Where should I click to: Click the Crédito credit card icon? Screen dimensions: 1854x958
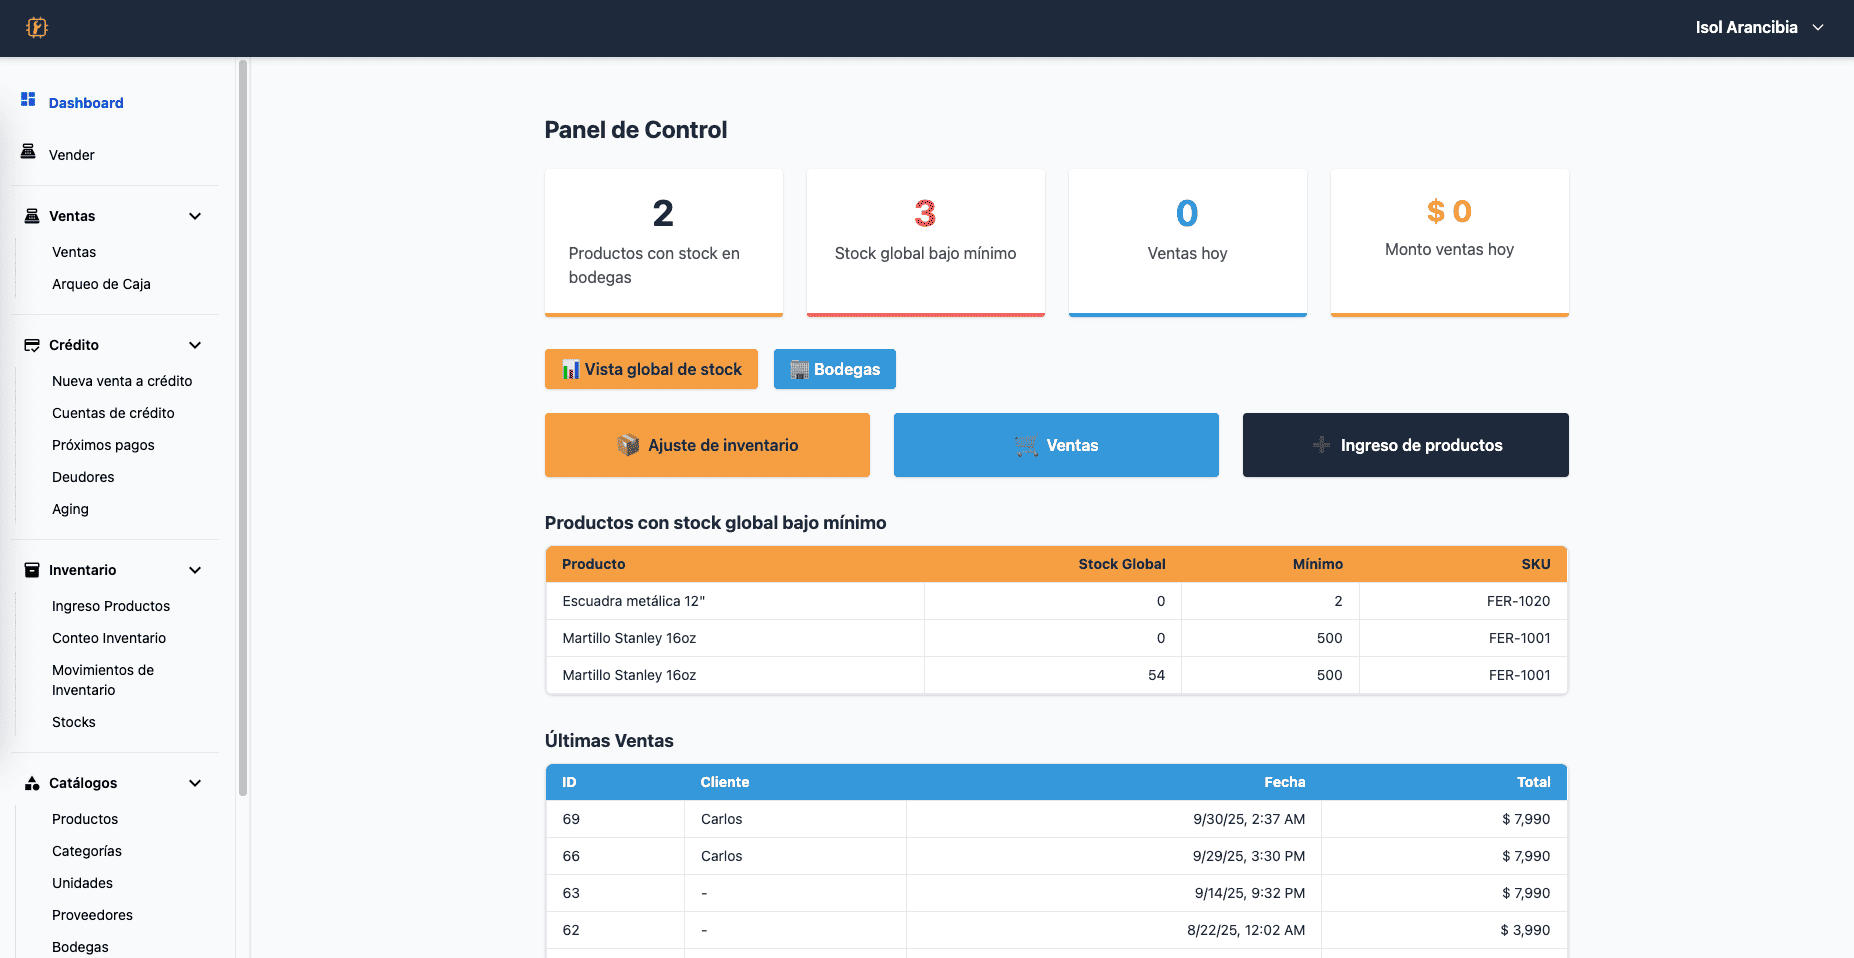pyautogui.click(x=30, y=344)
